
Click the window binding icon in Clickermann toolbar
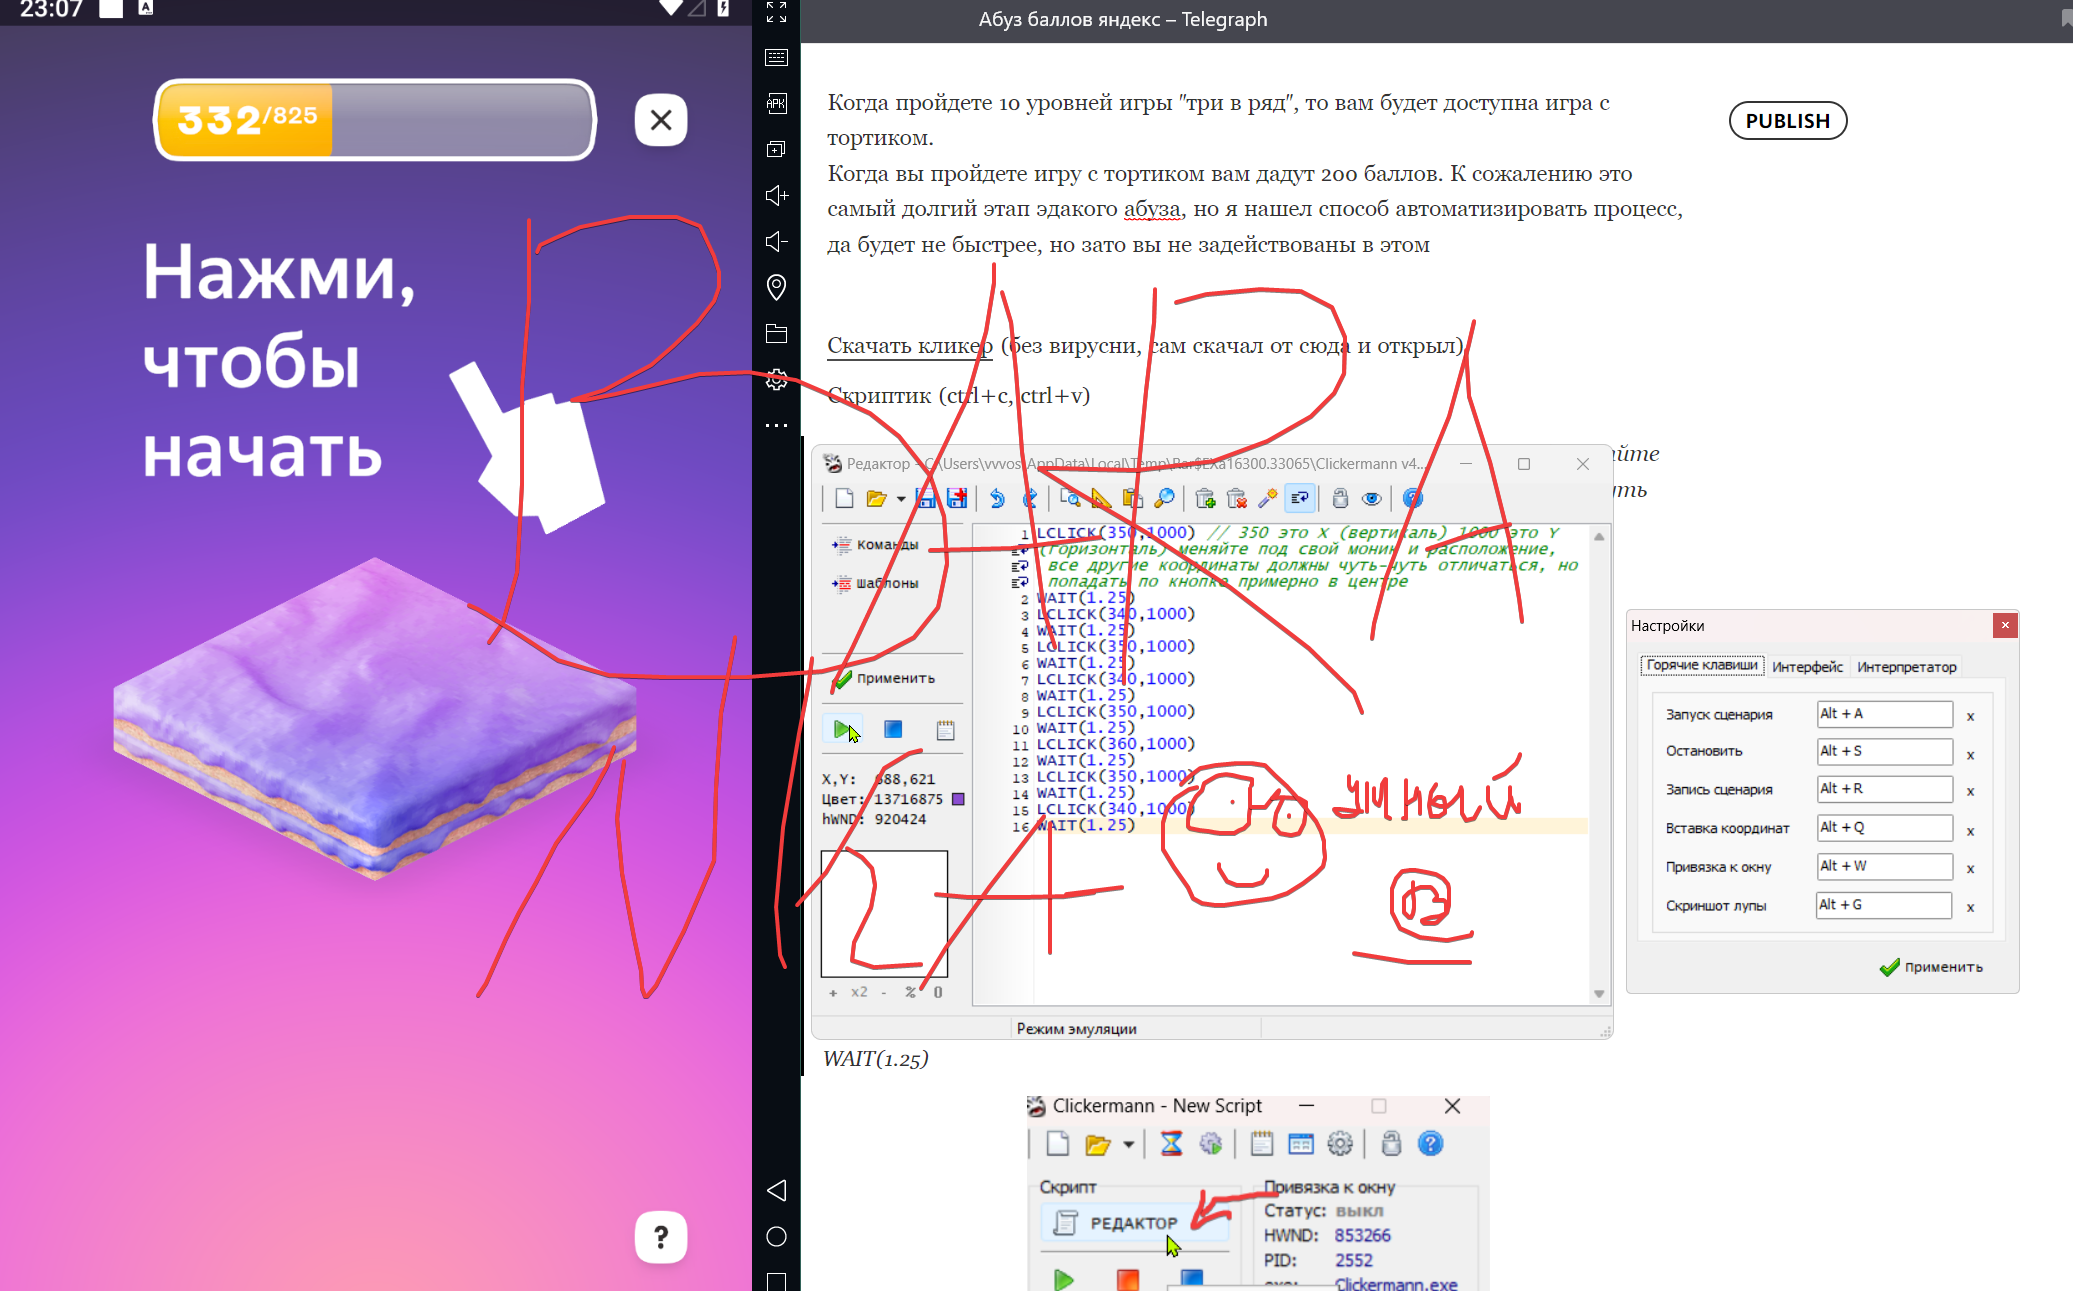coord(1300,1143)
